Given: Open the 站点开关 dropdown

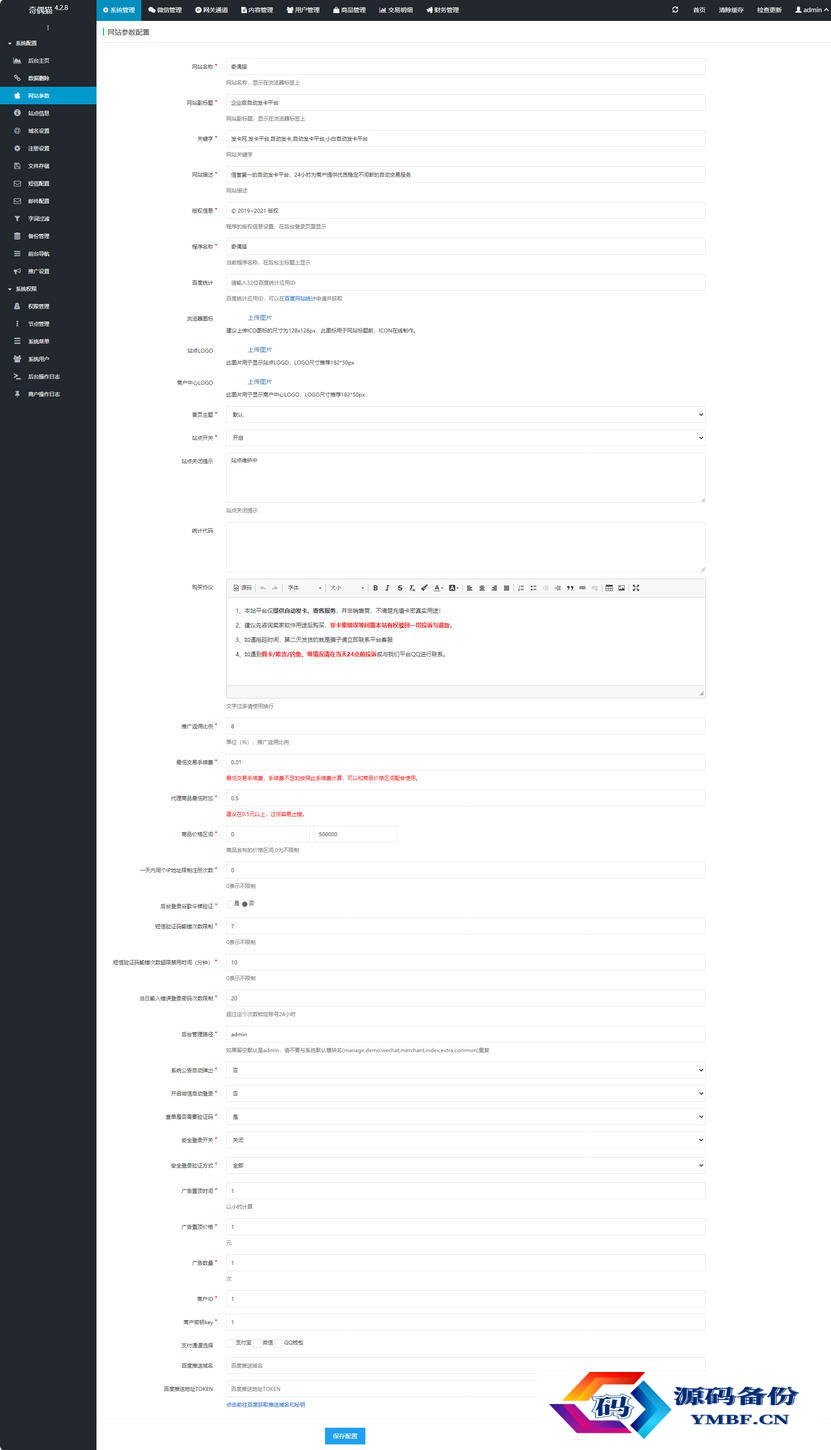Looking at the screenshot, I should [466, 437].
